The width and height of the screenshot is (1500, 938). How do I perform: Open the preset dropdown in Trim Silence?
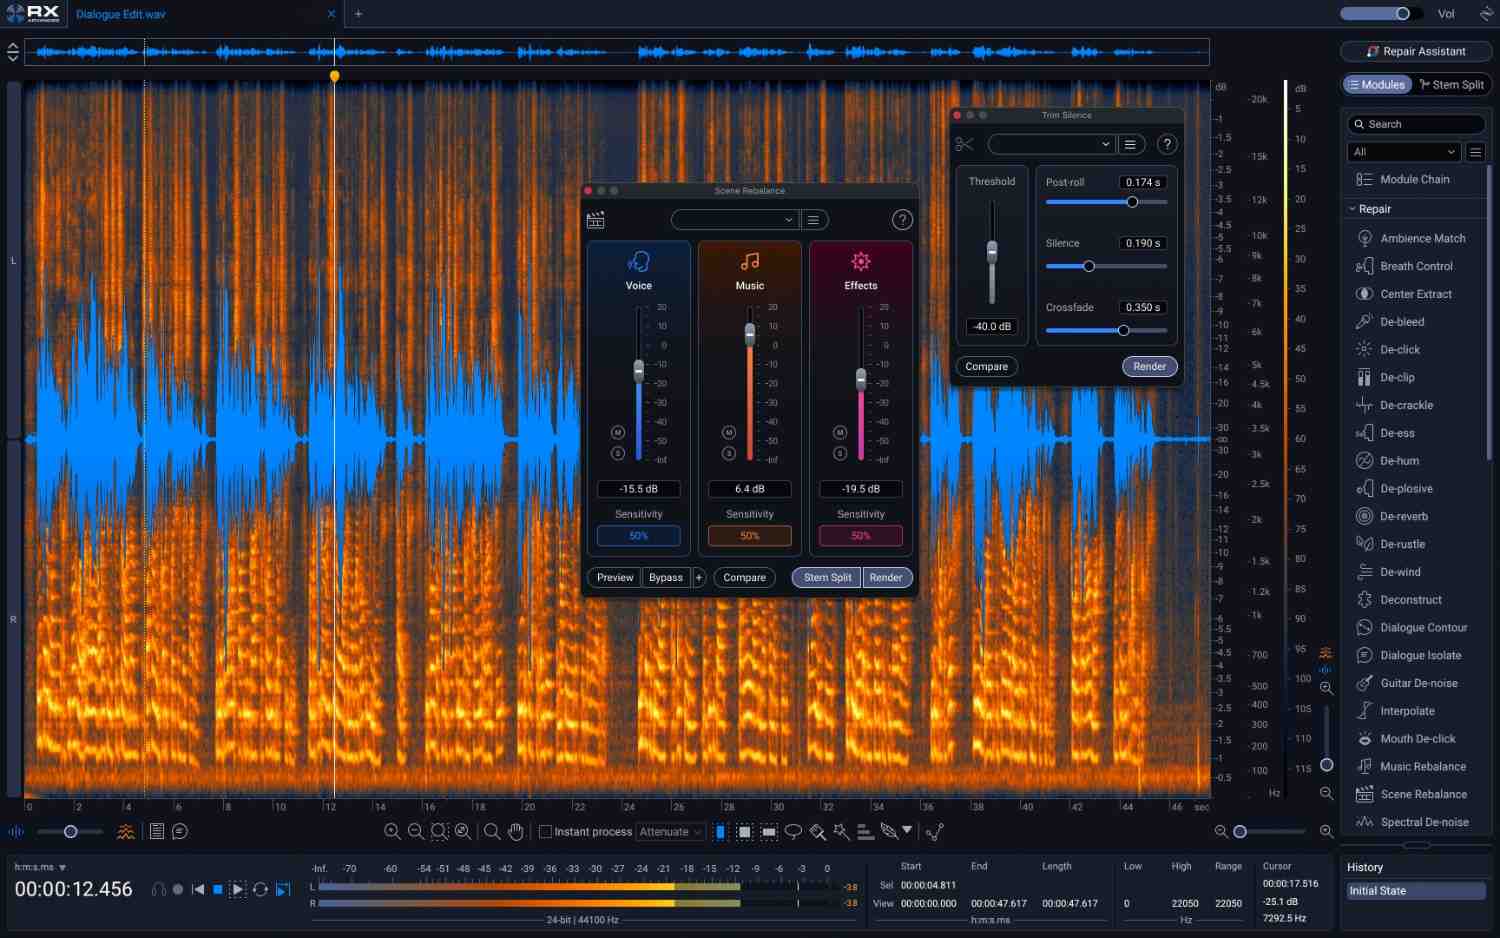point(1050,144)
